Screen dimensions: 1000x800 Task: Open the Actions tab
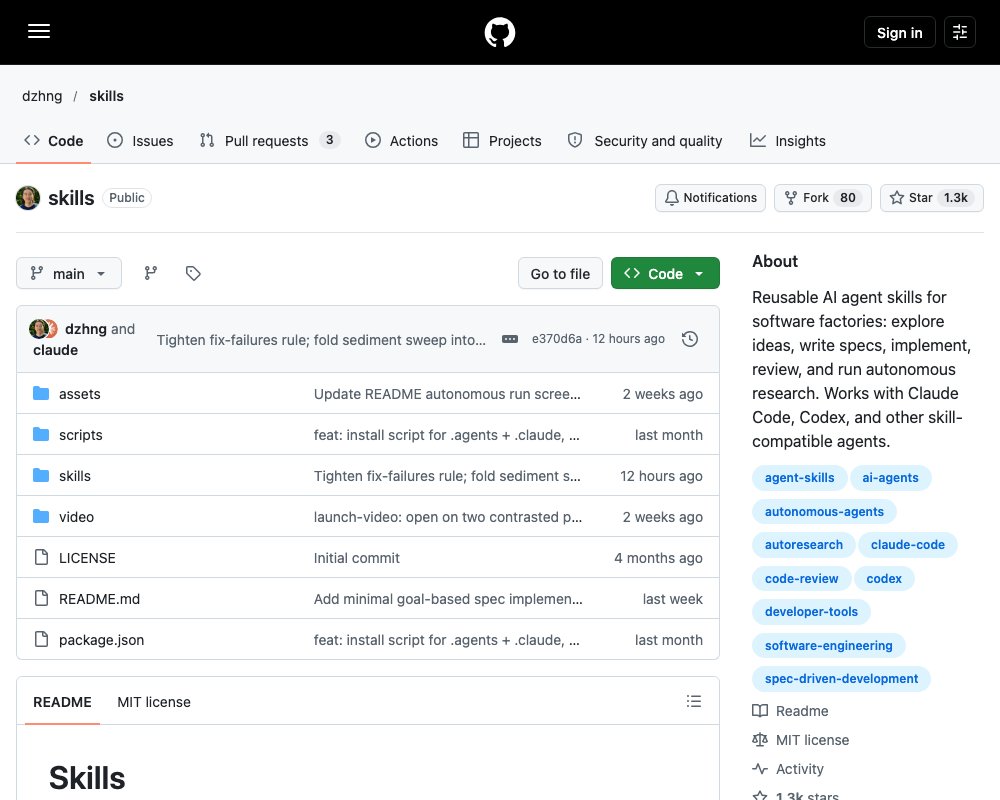coord(401,141)
